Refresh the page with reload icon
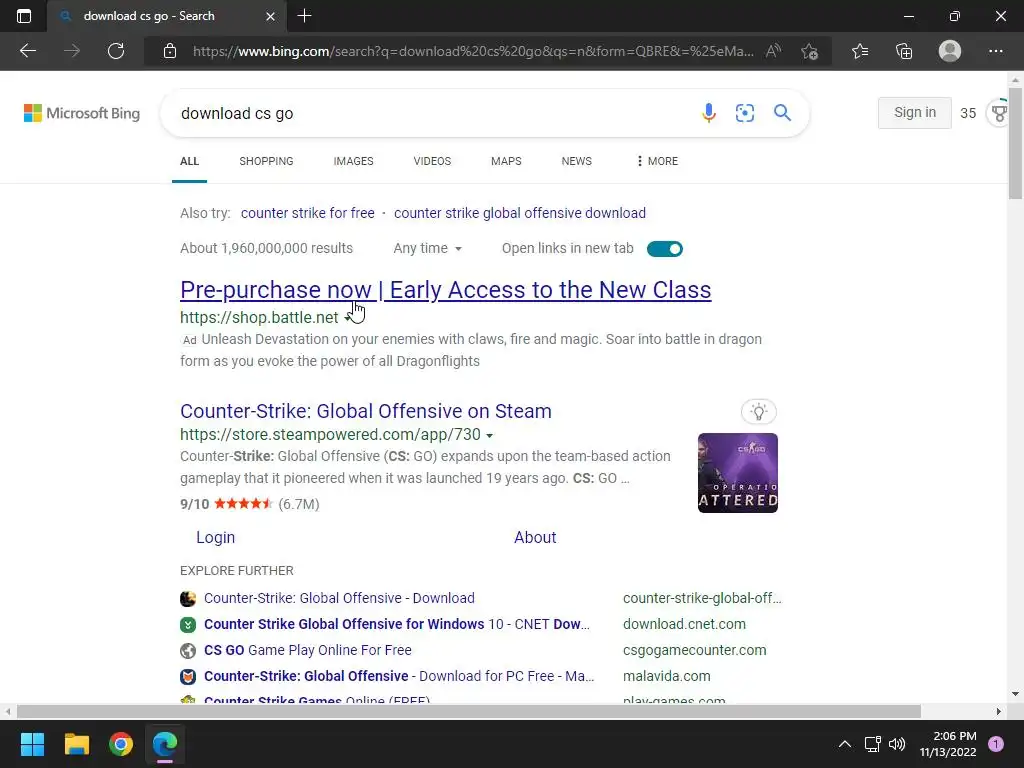This screenshot has height=768, width=1024. click(116, 51)
